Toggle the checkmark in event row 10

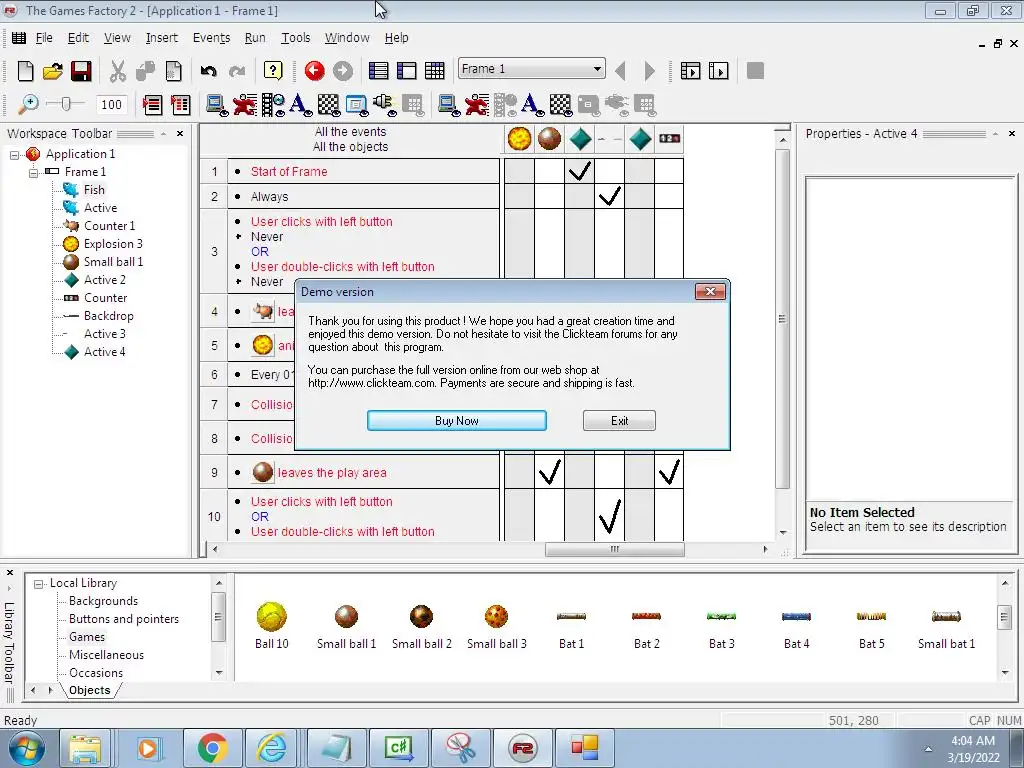(609, 516)
